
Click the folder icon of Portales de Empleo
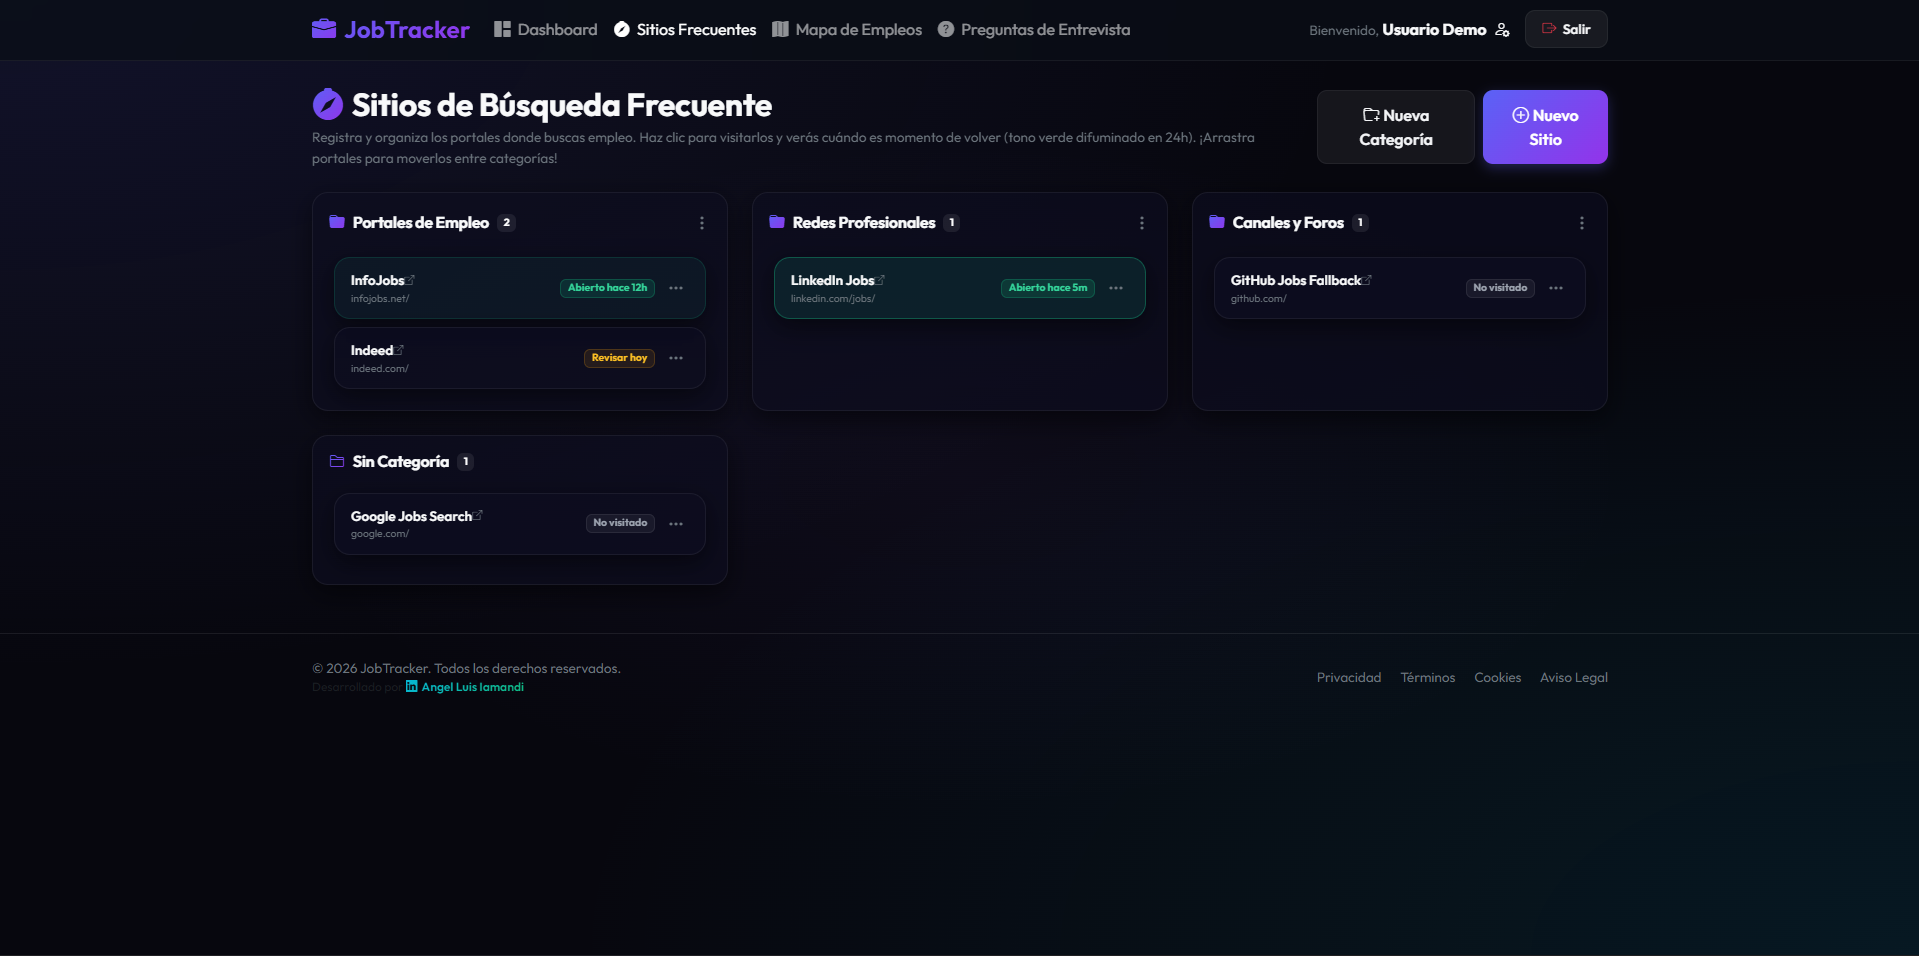(x=337, y=222)
